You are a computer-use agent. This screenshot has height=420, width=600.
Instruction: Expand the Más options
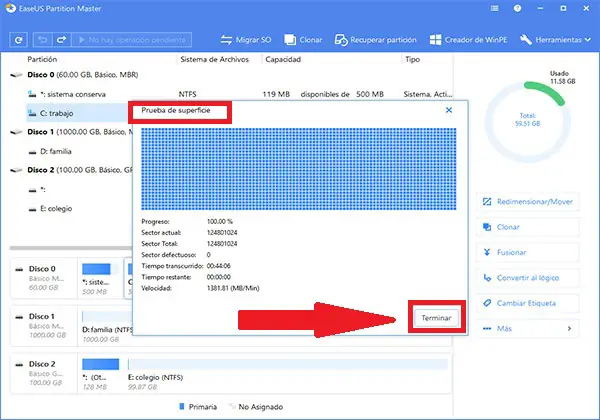click(x=528, y=329)
